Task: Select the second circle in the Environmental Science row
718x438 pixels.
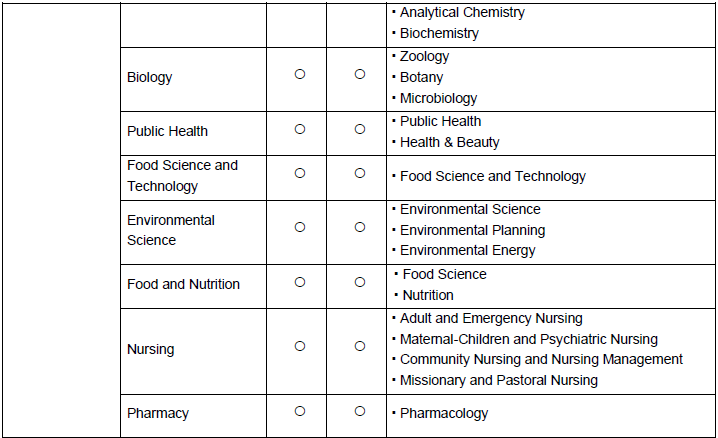Action: click(360, 227)
